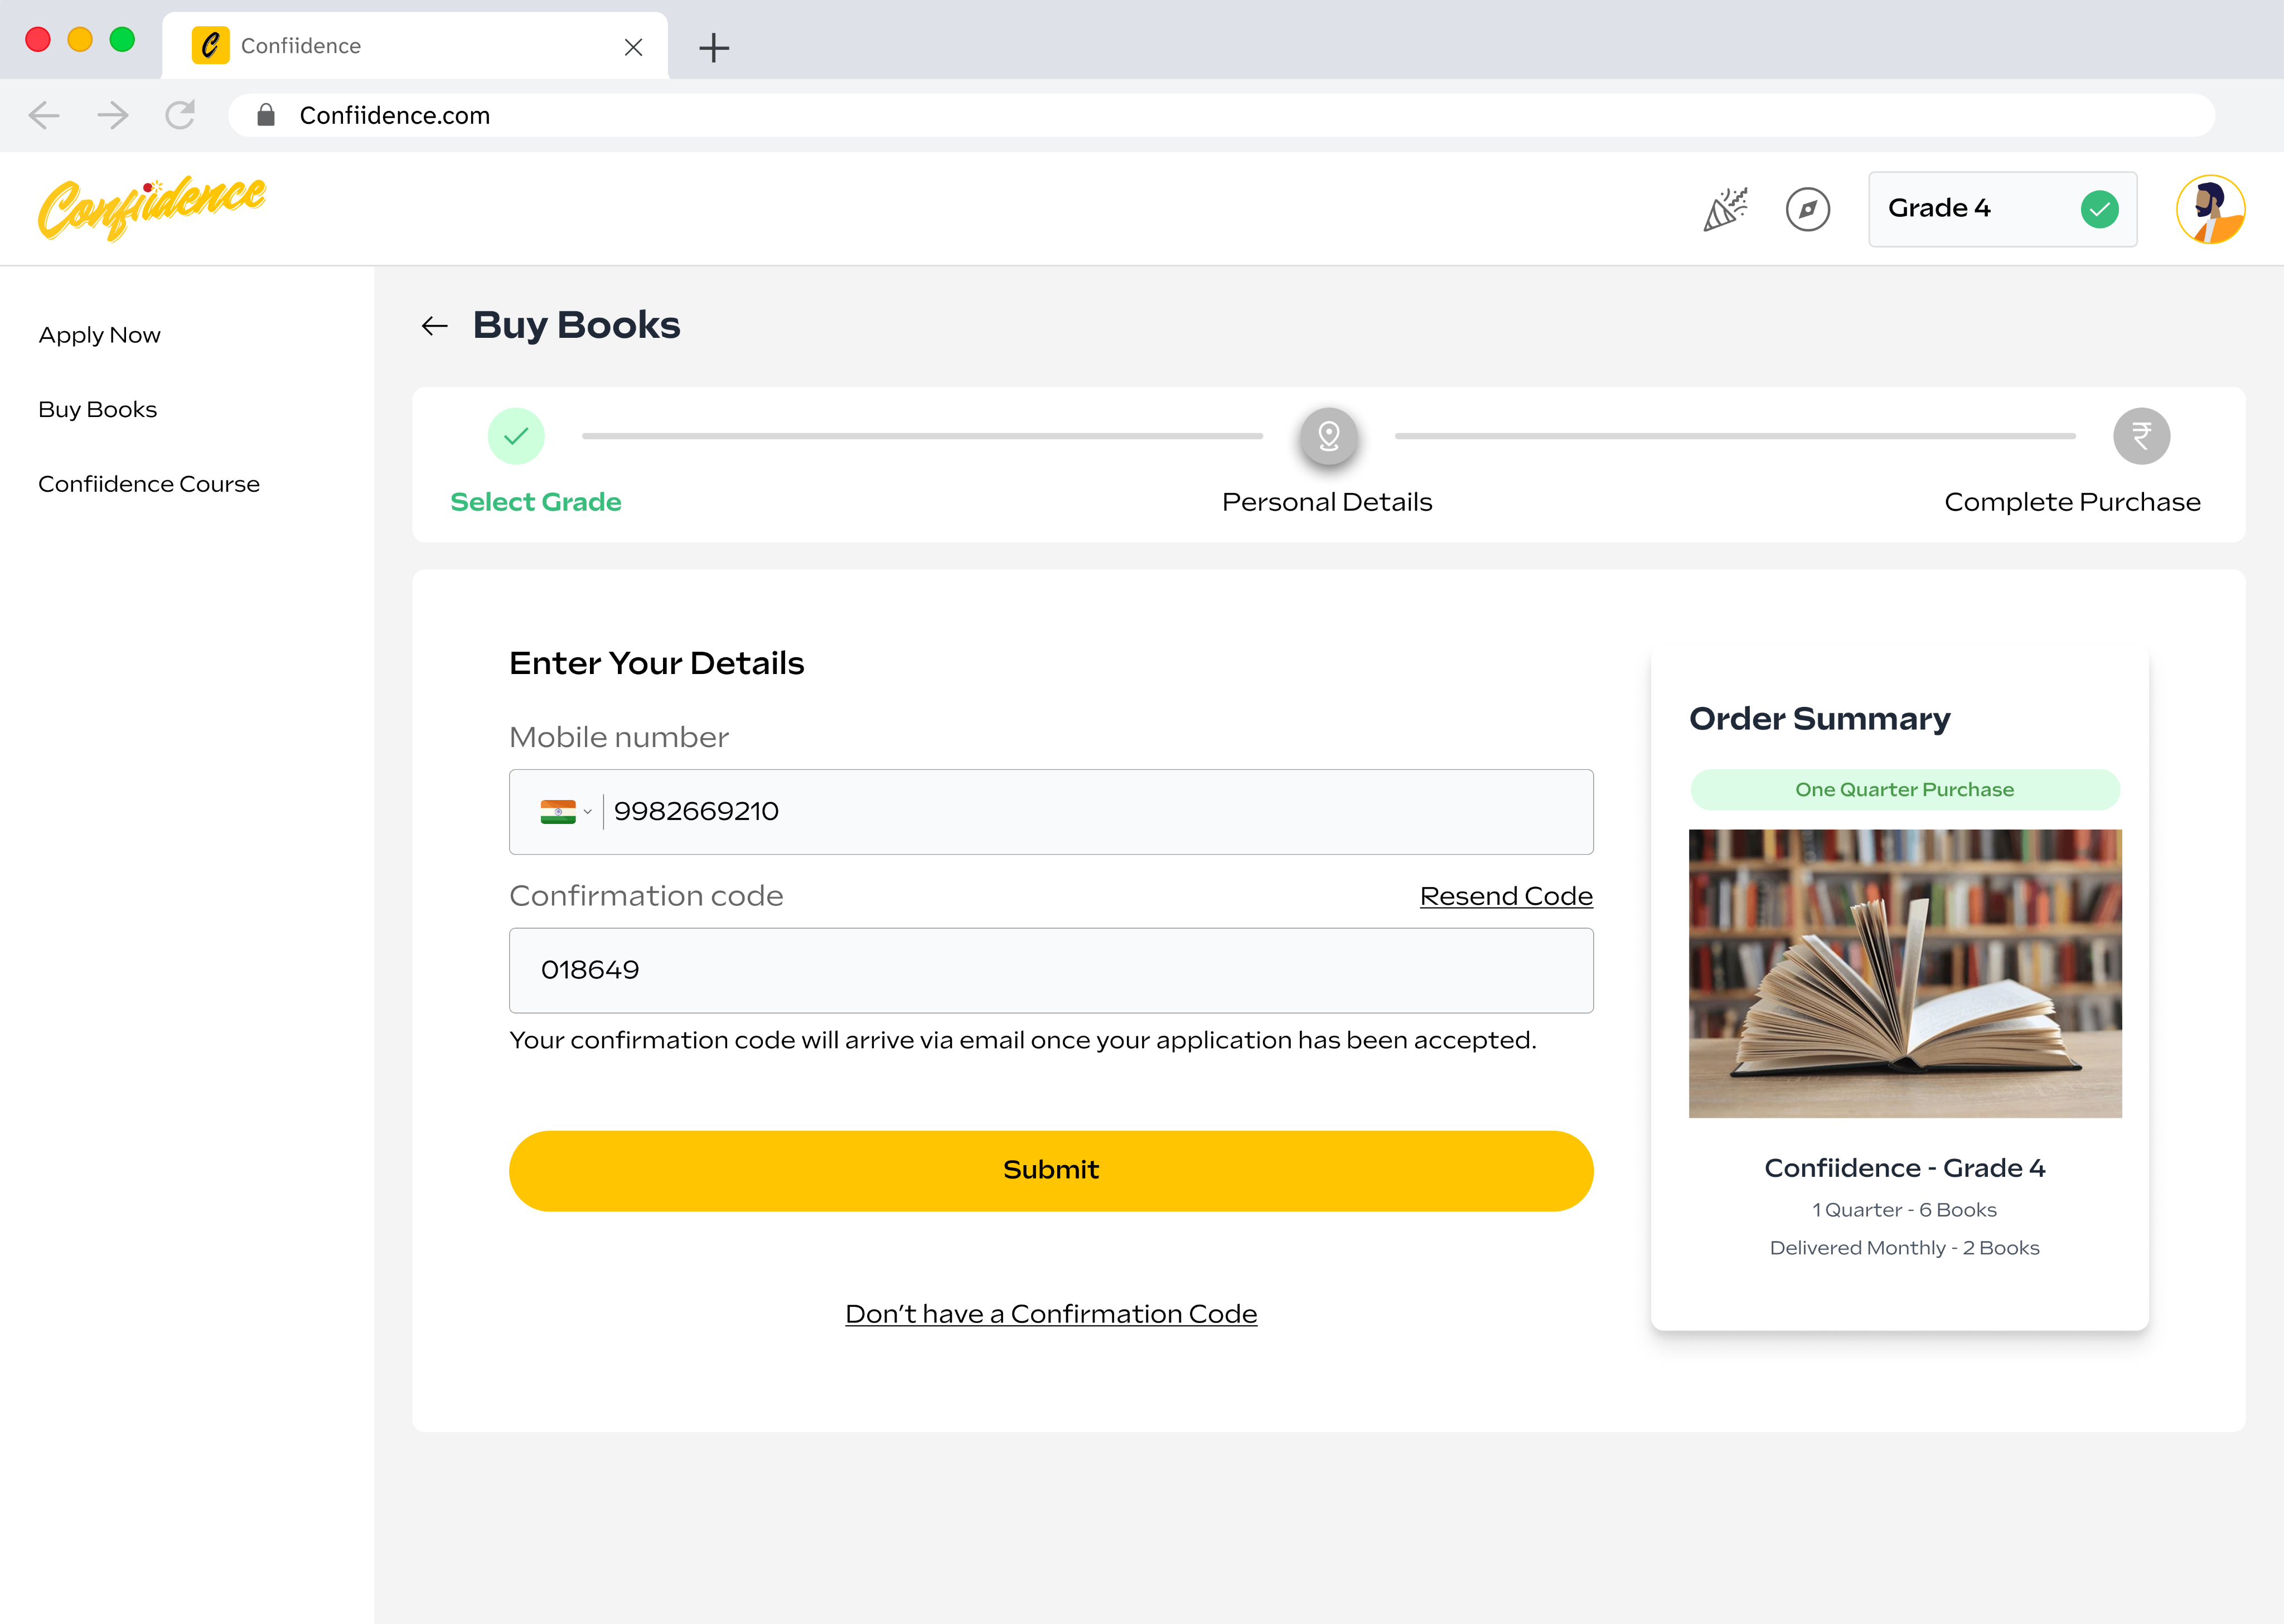Click the progress bar between Select Grade and Personal Details
The width and height of the screenshot is (2284, 1624).
pyautogui.click(x=922, y=436)
